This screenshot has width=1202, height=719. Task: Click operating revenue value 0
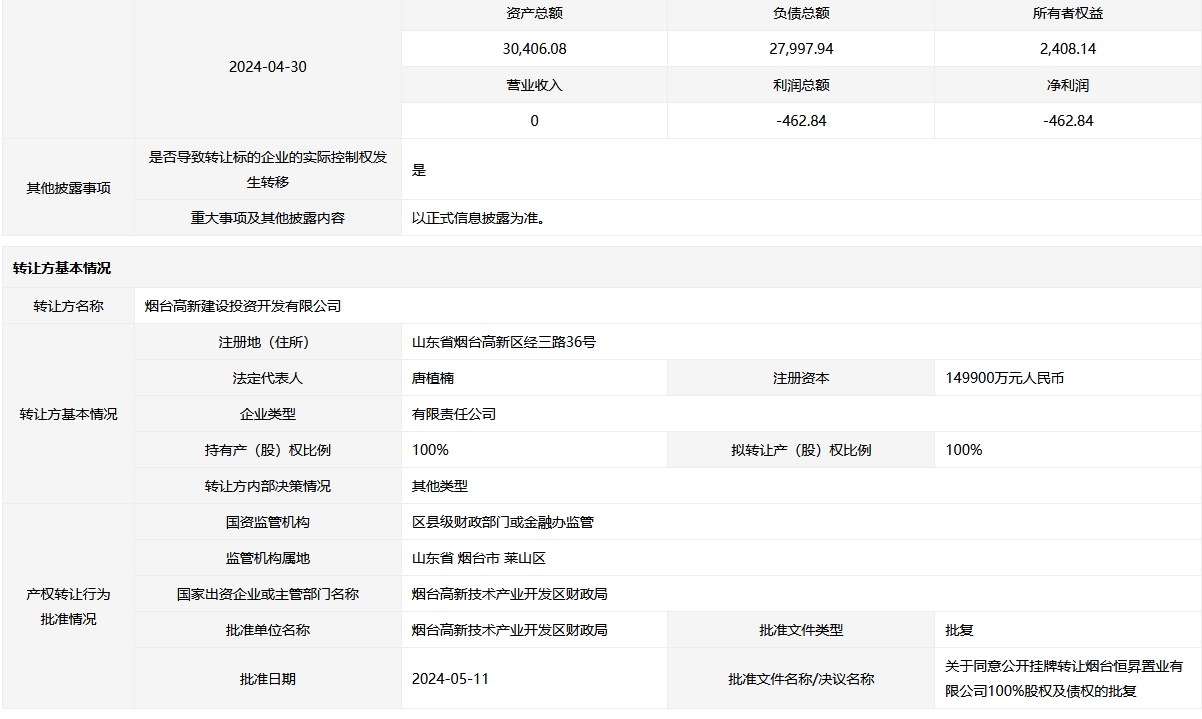(534, 121)
